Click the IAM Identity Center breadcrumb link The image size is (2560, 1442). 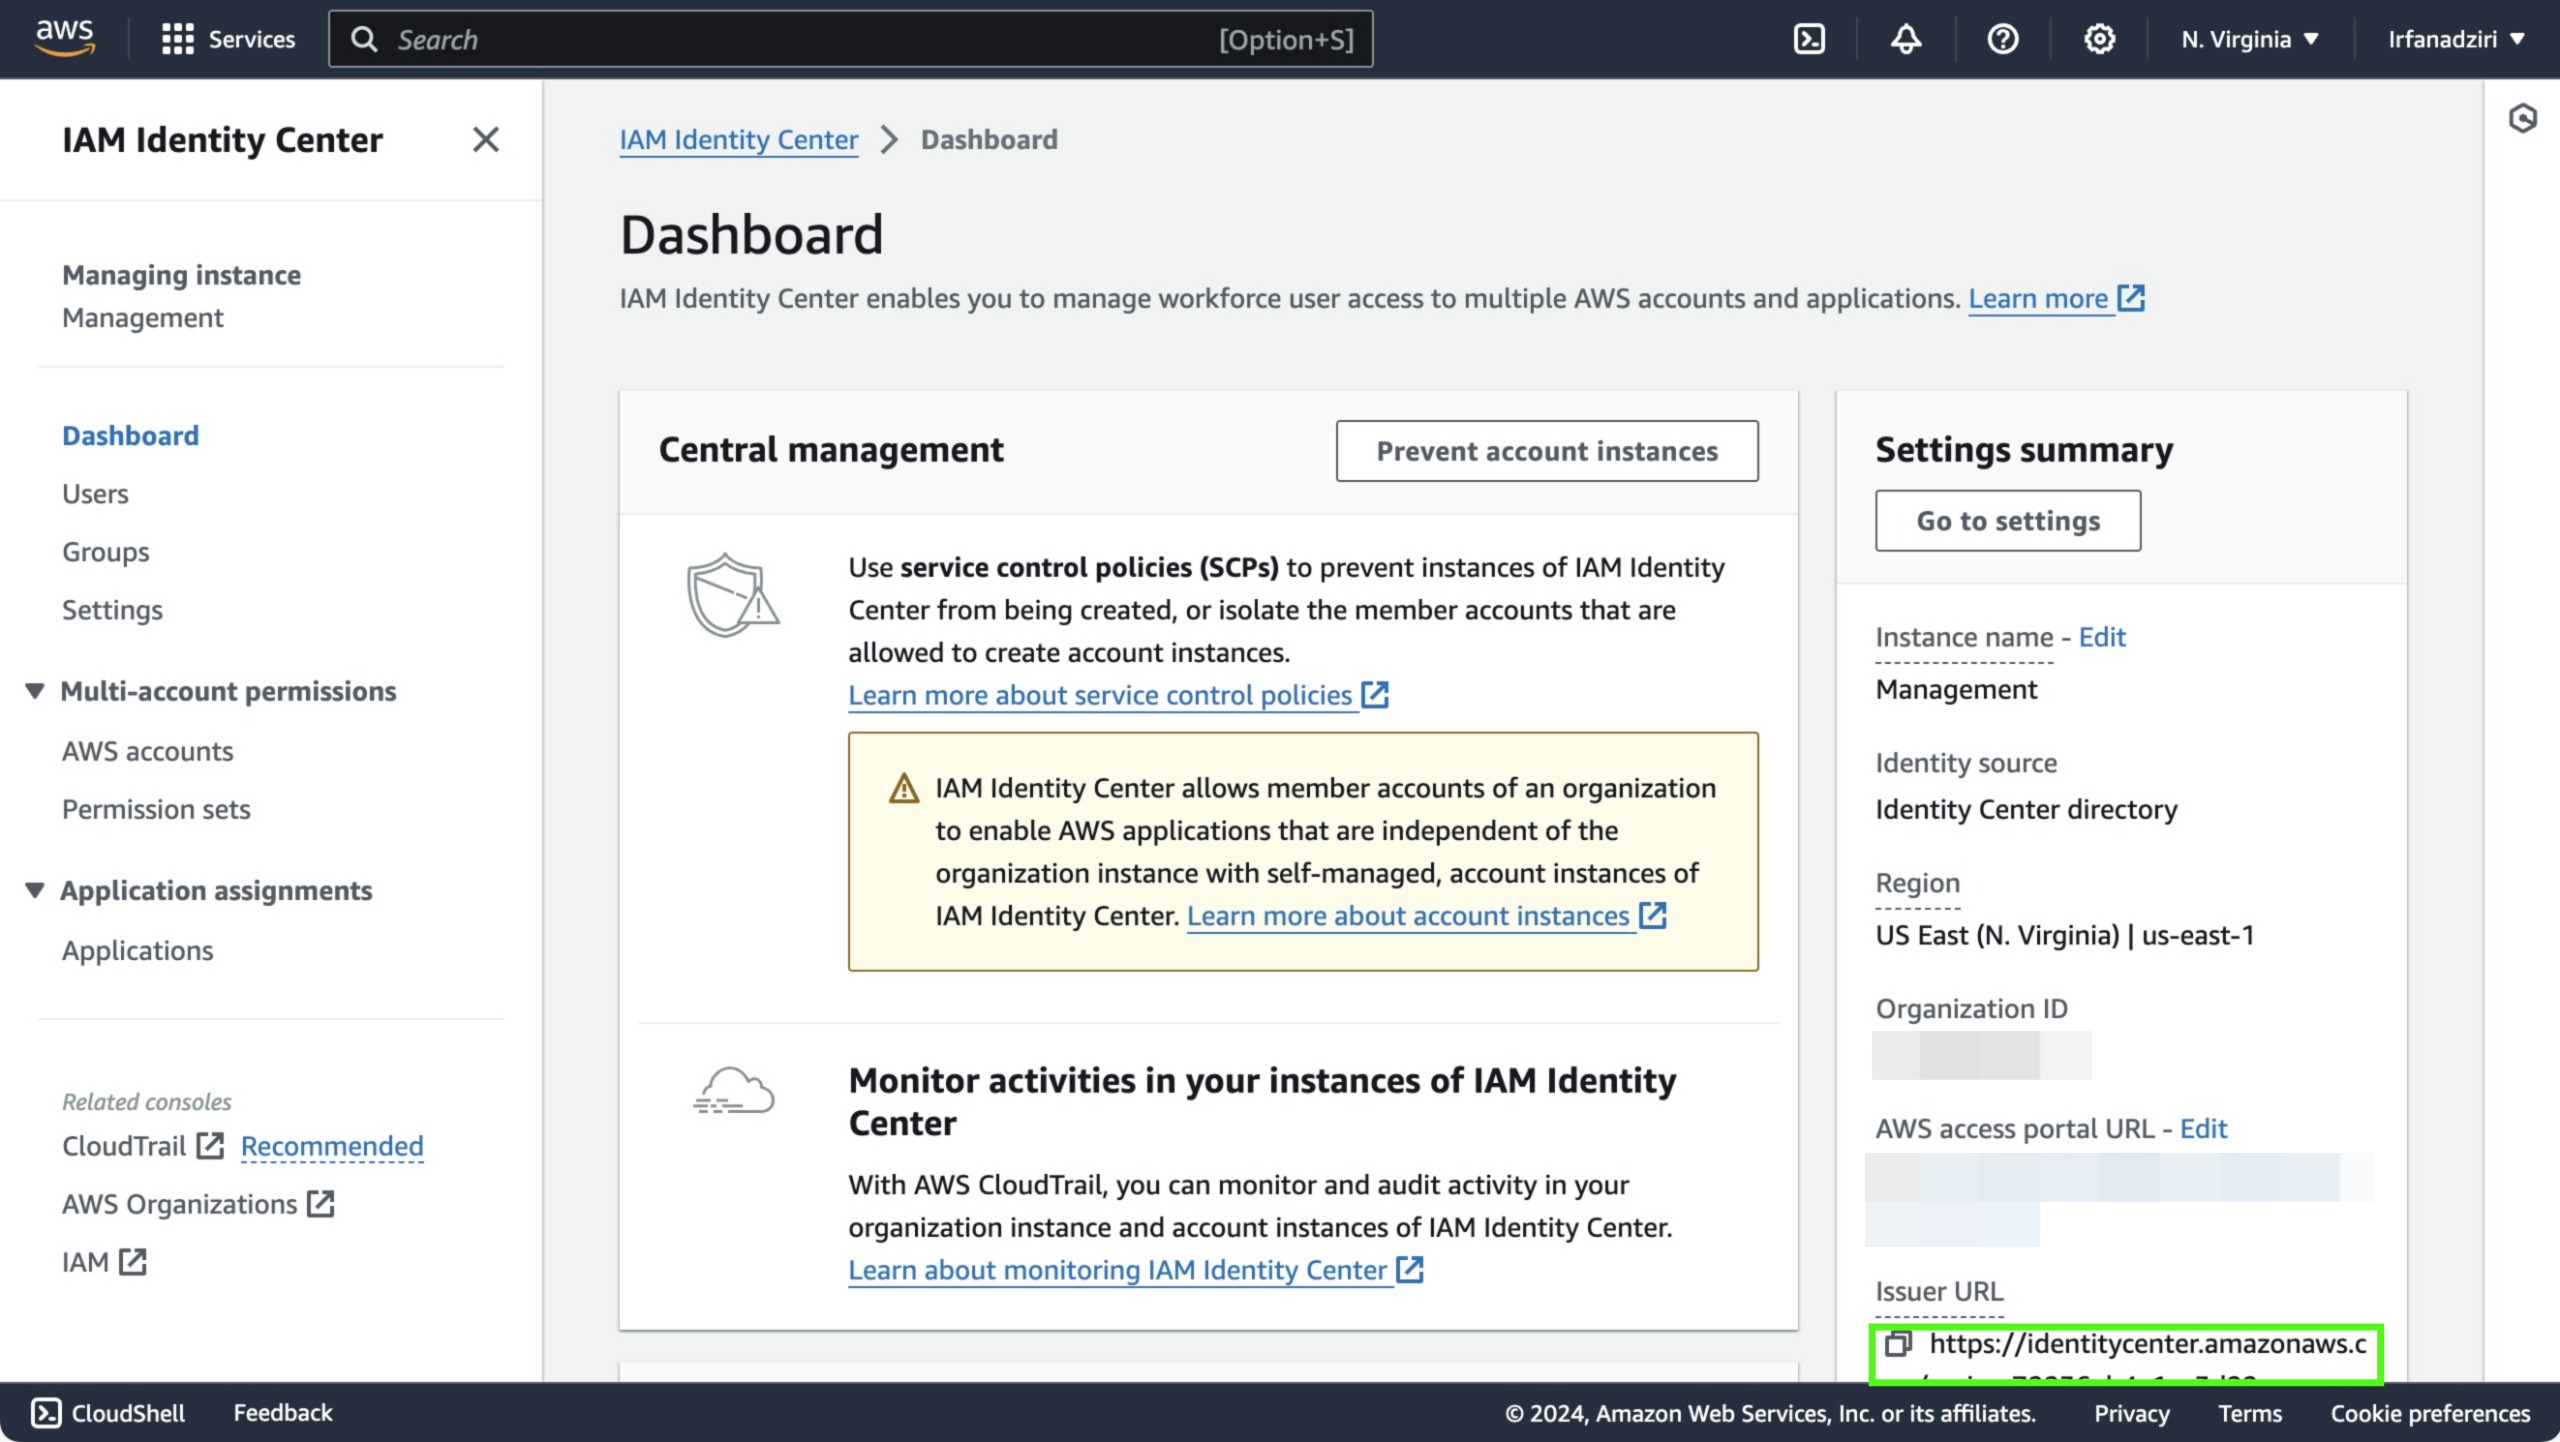click(x=740, y=137)
